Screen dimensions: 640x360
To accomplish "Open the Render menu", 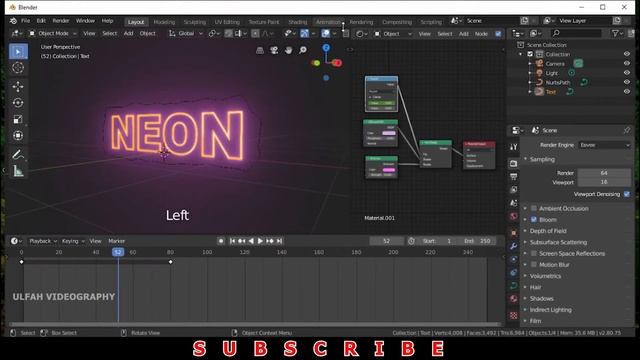I will coord(61,20).
